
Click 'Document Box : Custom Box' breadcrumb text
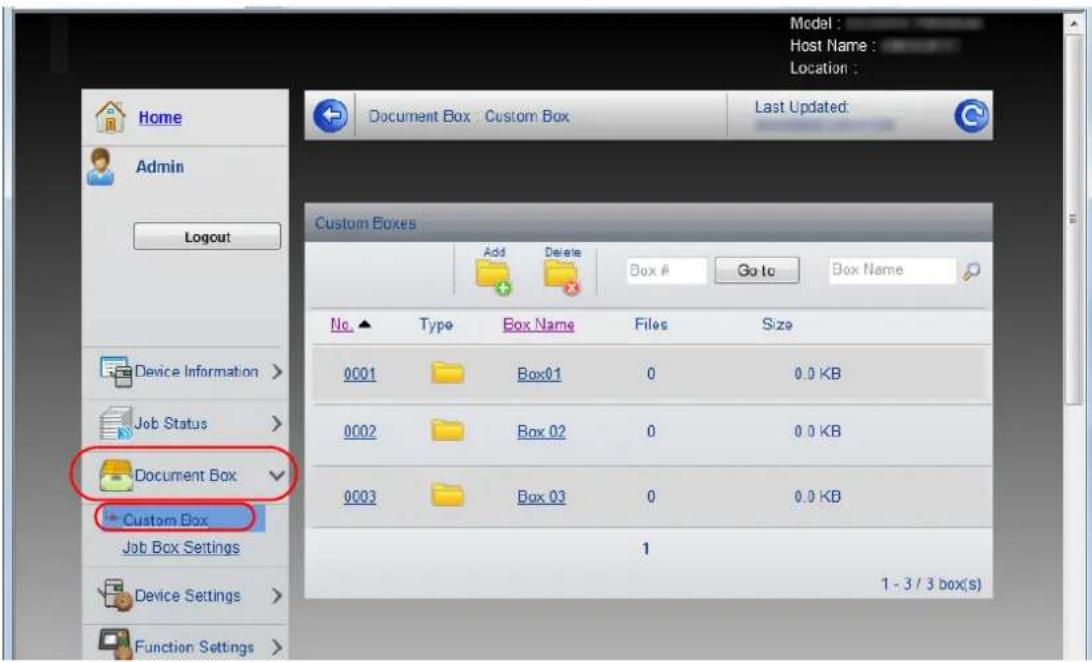469,116
